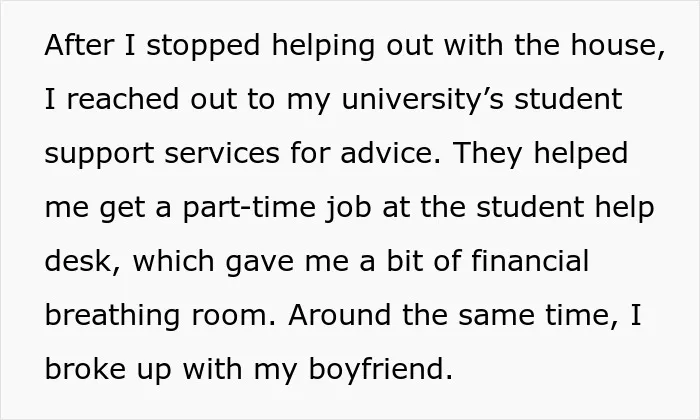
Task: Click the word "financial" in fifth line
Action: (x=530, y=261)
